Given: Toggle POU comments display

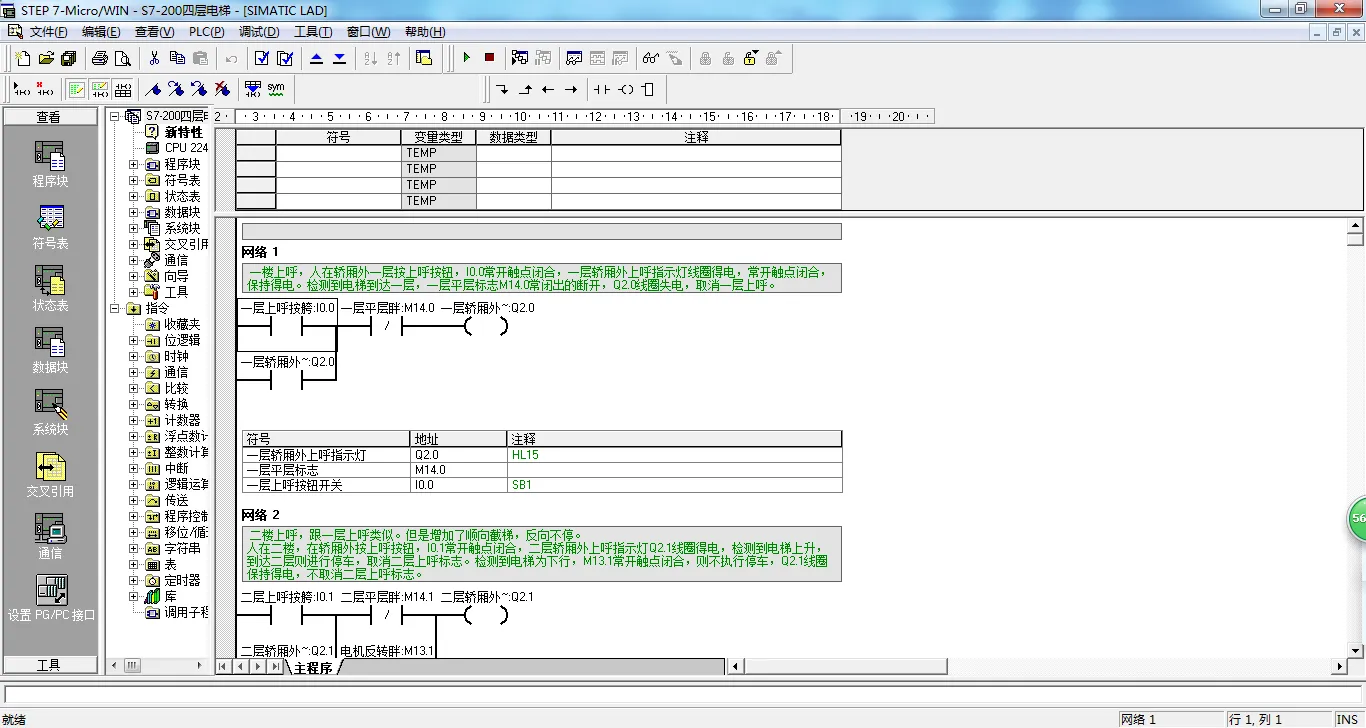Looking at the screenshot, I should coord(77,89).
